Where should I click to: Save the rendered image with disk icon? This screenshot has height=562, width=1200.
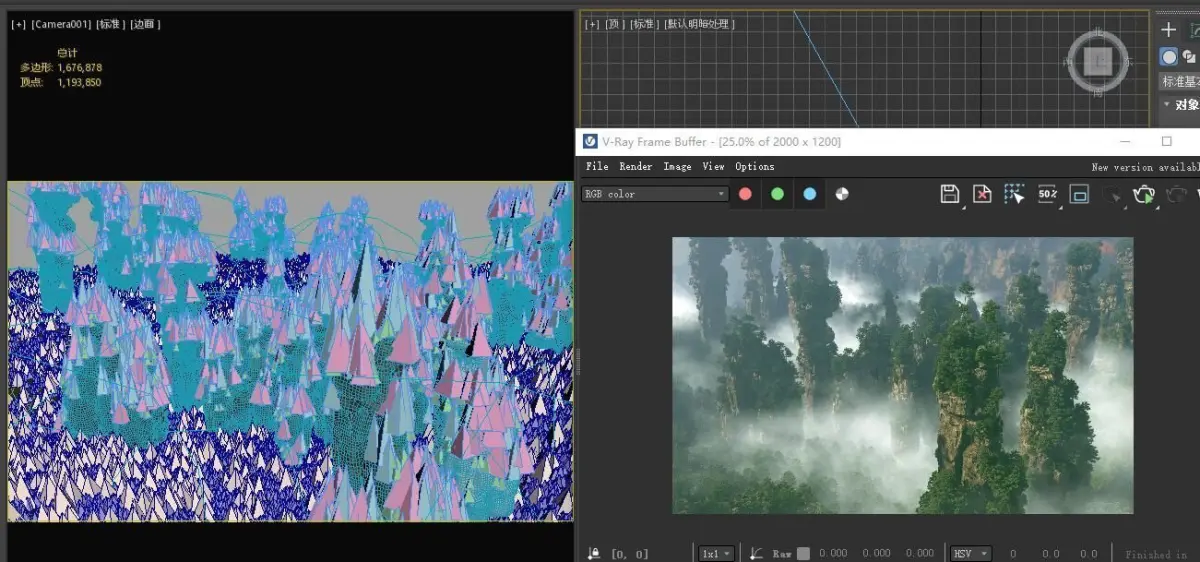click(x=950, y=194)
